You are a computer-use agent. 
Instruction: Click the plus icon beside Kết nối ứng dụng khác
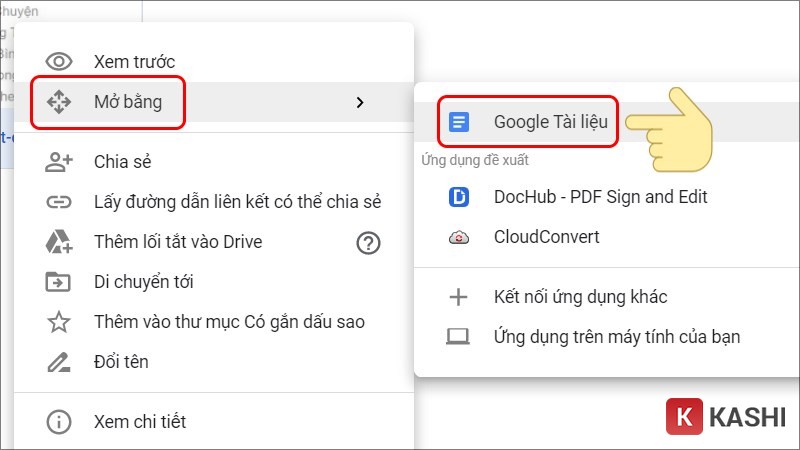pyautogui.click(x=458, y=297)
